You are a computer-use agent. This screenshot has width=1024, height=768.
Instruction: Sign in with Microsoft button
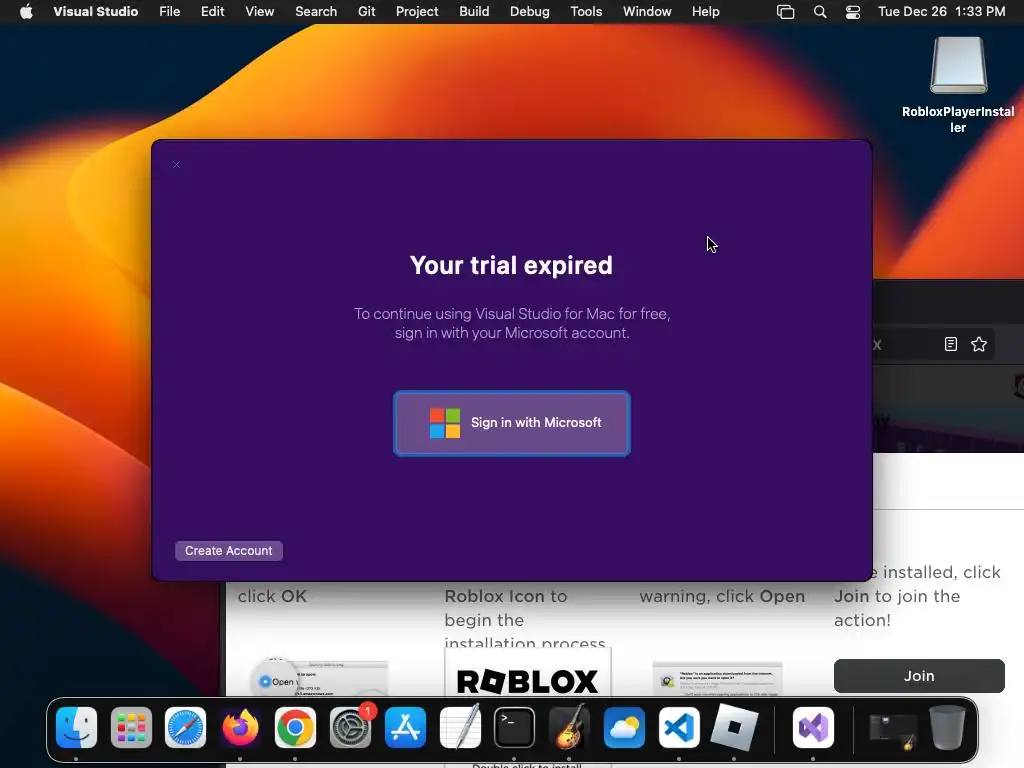coord(511,423)
